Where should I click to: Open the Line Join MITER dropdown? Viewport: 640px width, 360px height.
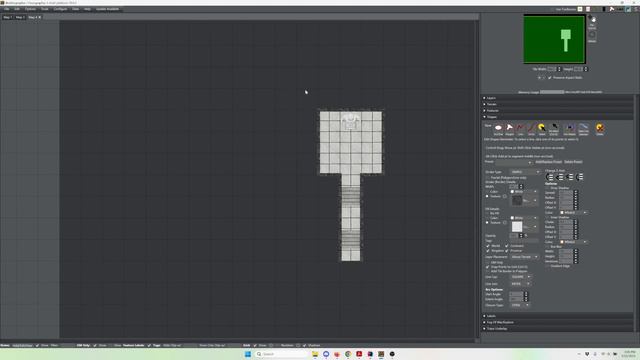point(520,284)
